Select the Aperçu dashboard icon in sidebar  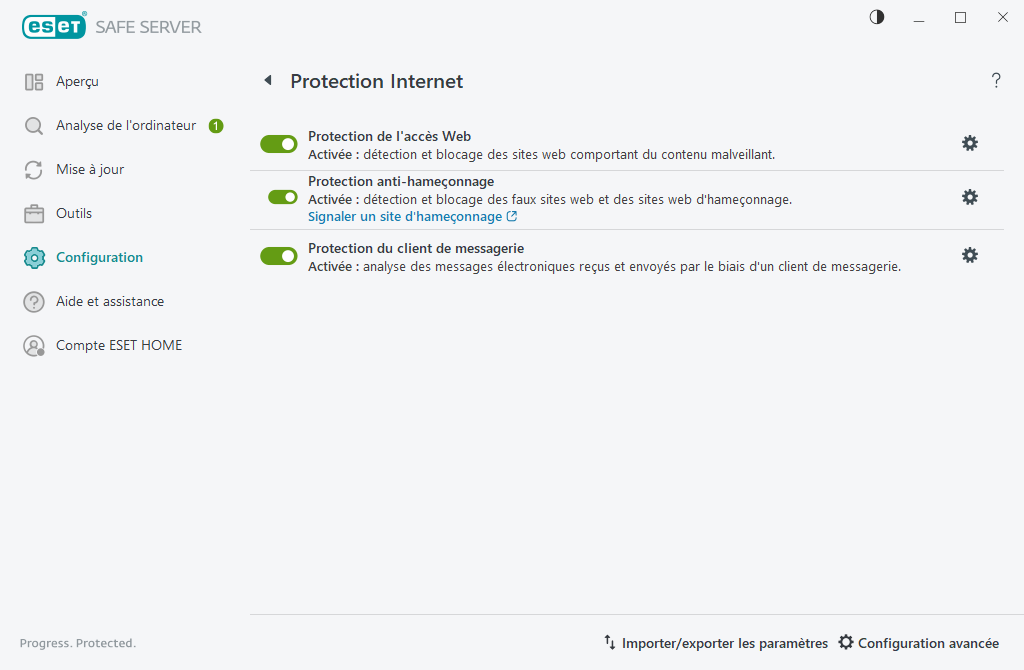pyautogui.click(x=33, y=81)
